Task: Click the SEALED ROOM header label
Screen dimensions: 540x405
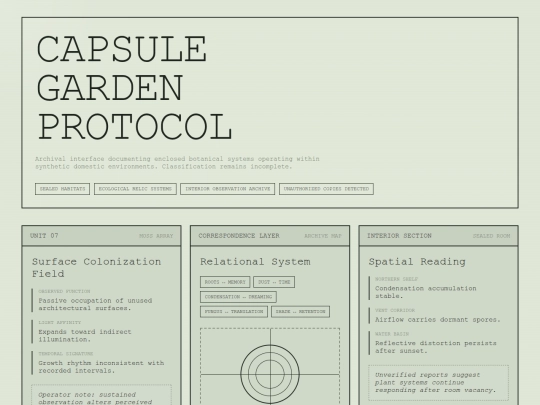Action: [x=491, y=236]
